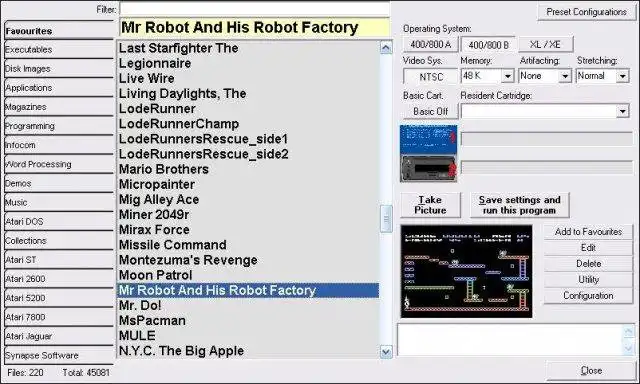
Task: Click the Add to Favourites button
Action: (588, 232)
